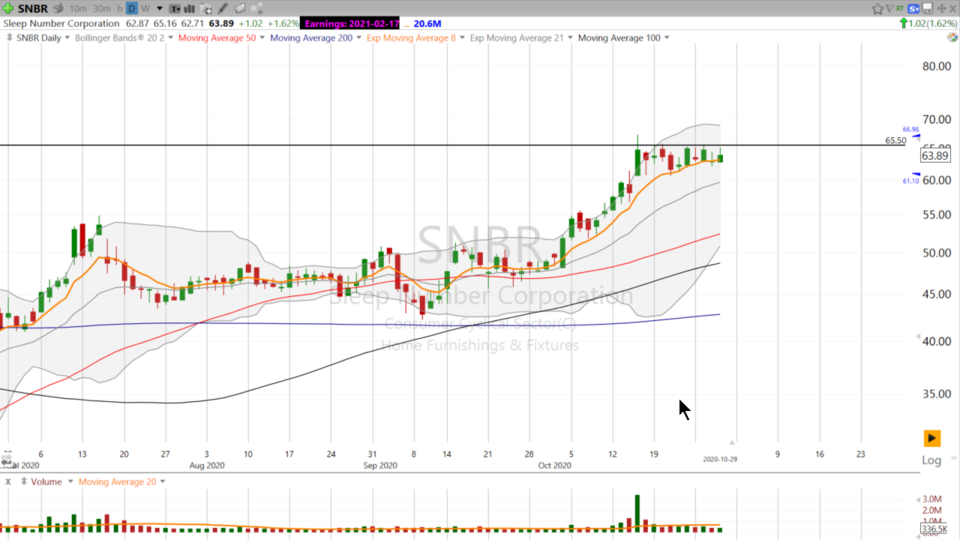Viewport: 960px width, 540px height.
Task: Click the SNBR ticker symbol field
Action: (x=33, y=9)
